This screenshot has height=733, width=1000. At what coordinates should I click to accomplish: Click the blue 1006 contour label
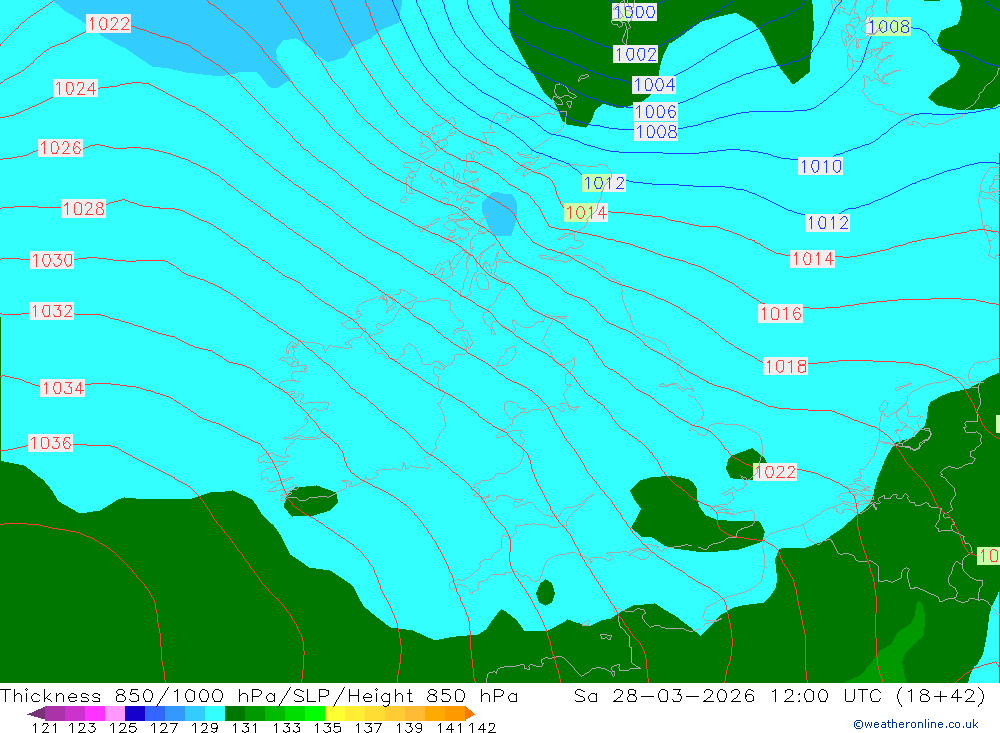pos(655,112)
